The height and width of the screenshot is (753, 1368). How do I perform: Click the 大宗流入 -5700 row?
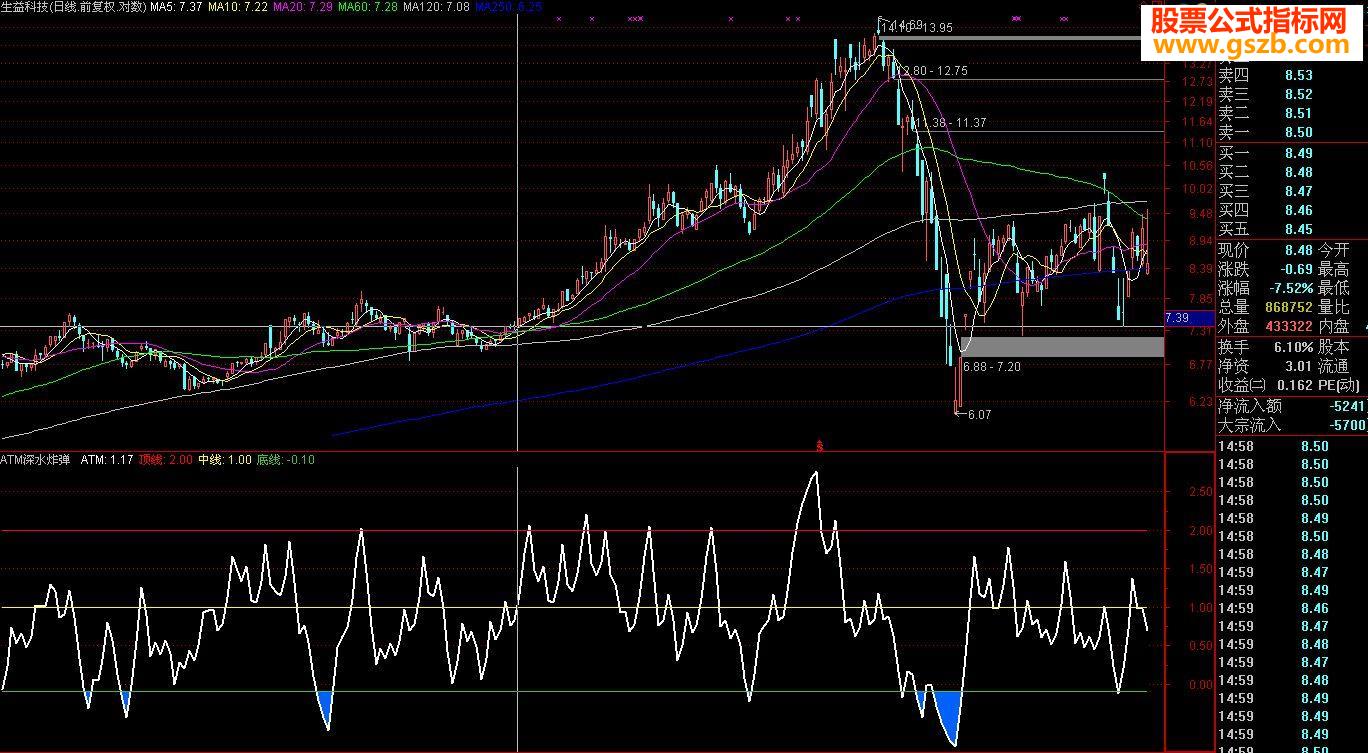[x=1291, y=425]
